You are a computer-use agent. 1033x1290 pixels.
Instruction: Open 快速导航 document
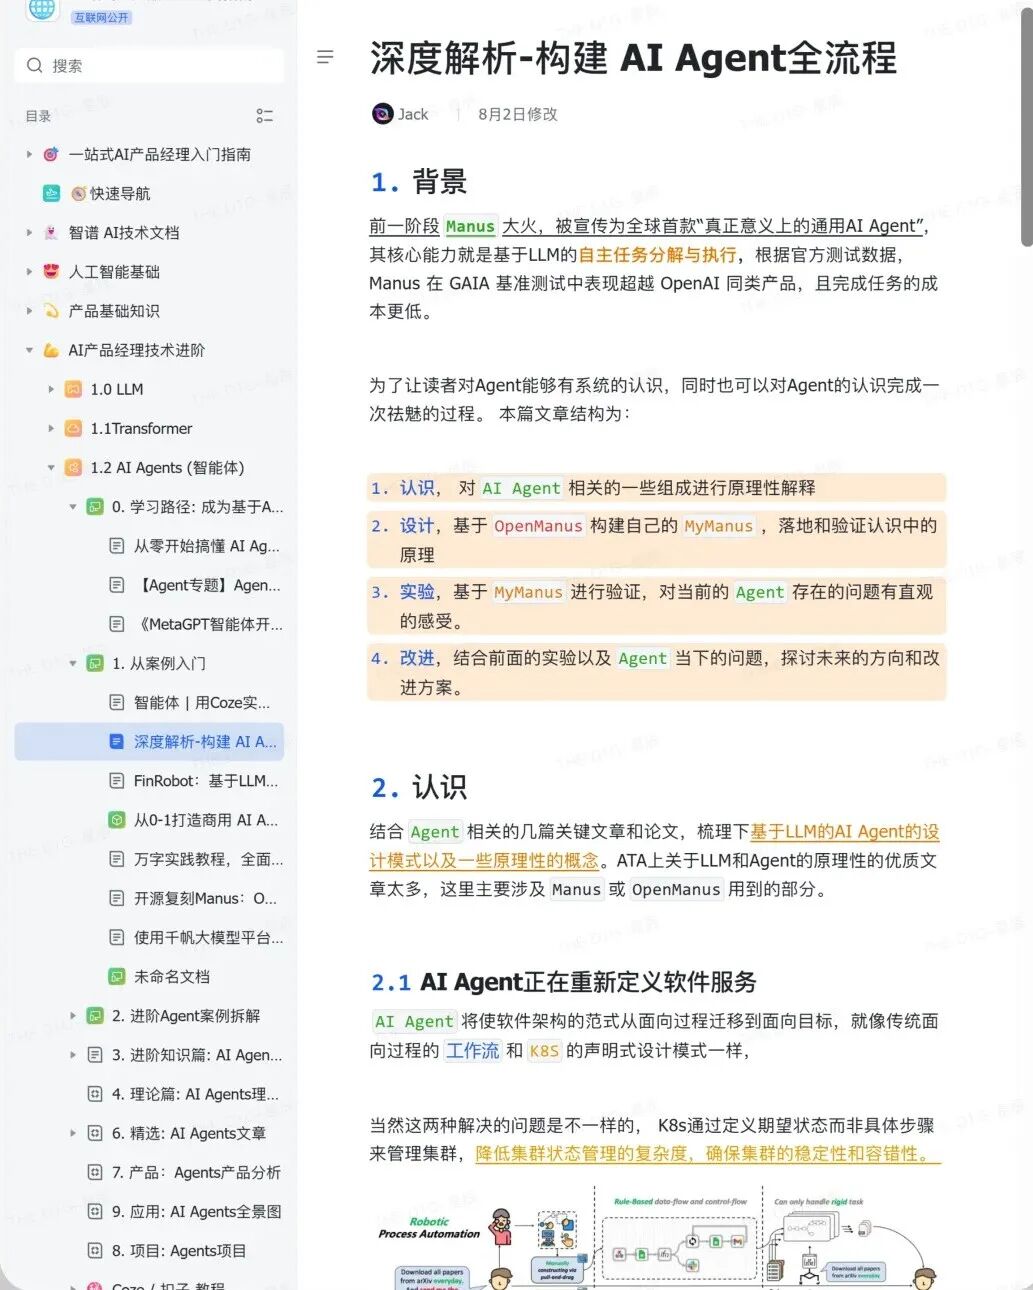tap(120, 193)
